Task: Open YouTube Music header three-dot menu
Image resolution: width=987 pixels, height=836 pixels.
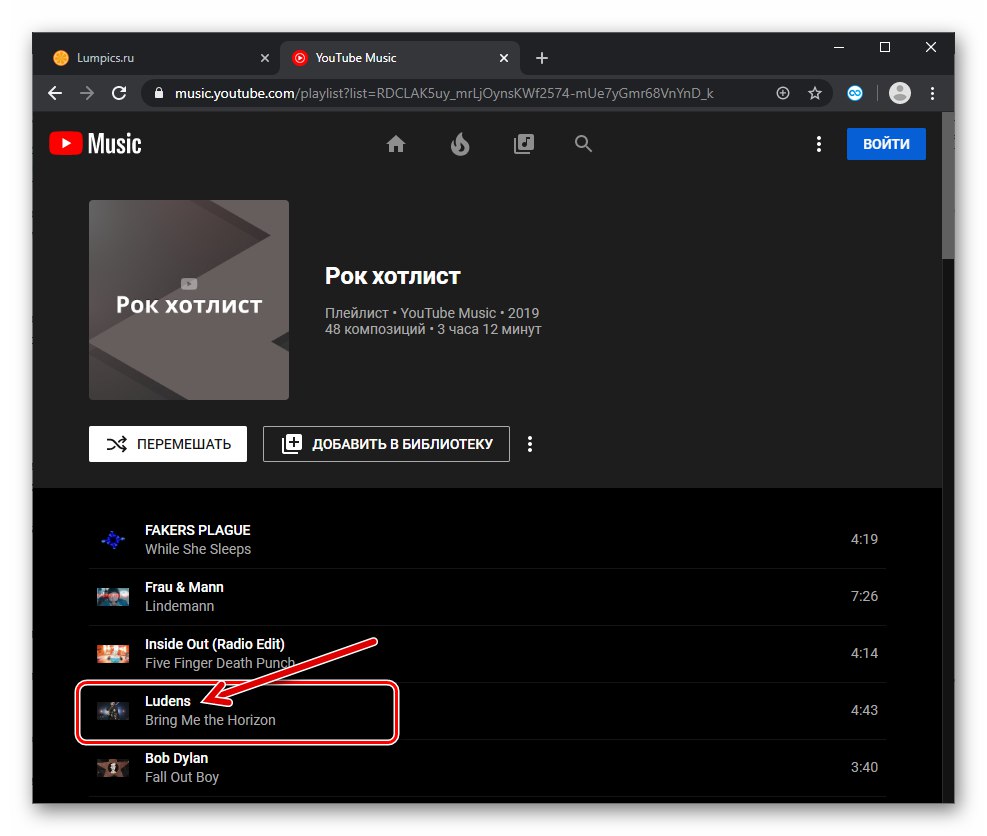Action: tap(818, 144)
